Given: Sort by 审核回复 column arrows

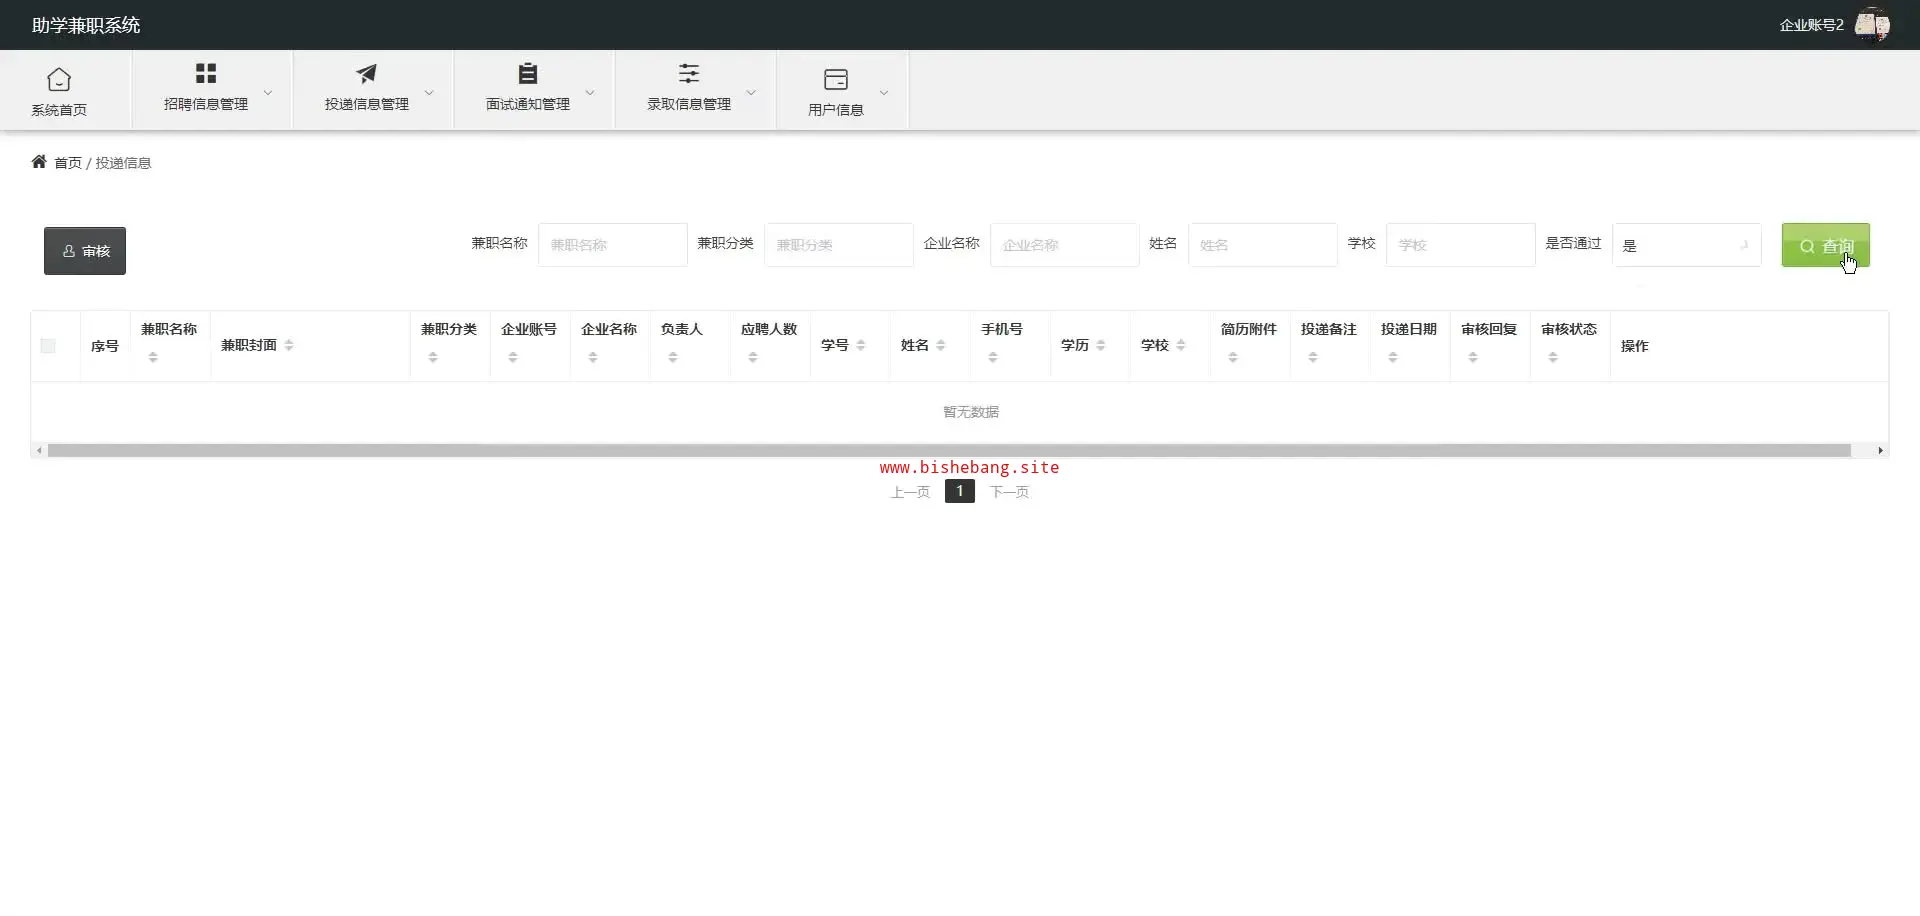Looking at the screenshot, I should tap(1473, 357).
